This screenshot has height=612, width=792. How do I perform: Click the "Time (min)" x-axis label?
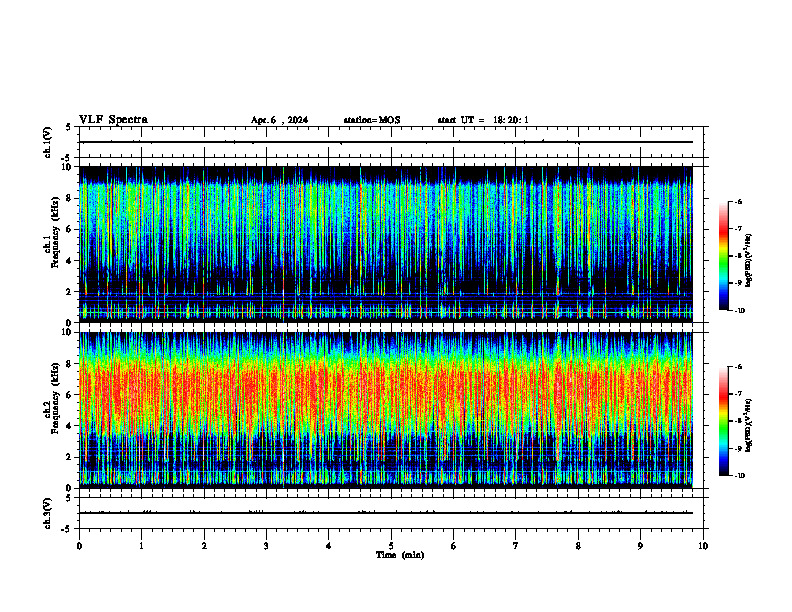pos(400,555)
